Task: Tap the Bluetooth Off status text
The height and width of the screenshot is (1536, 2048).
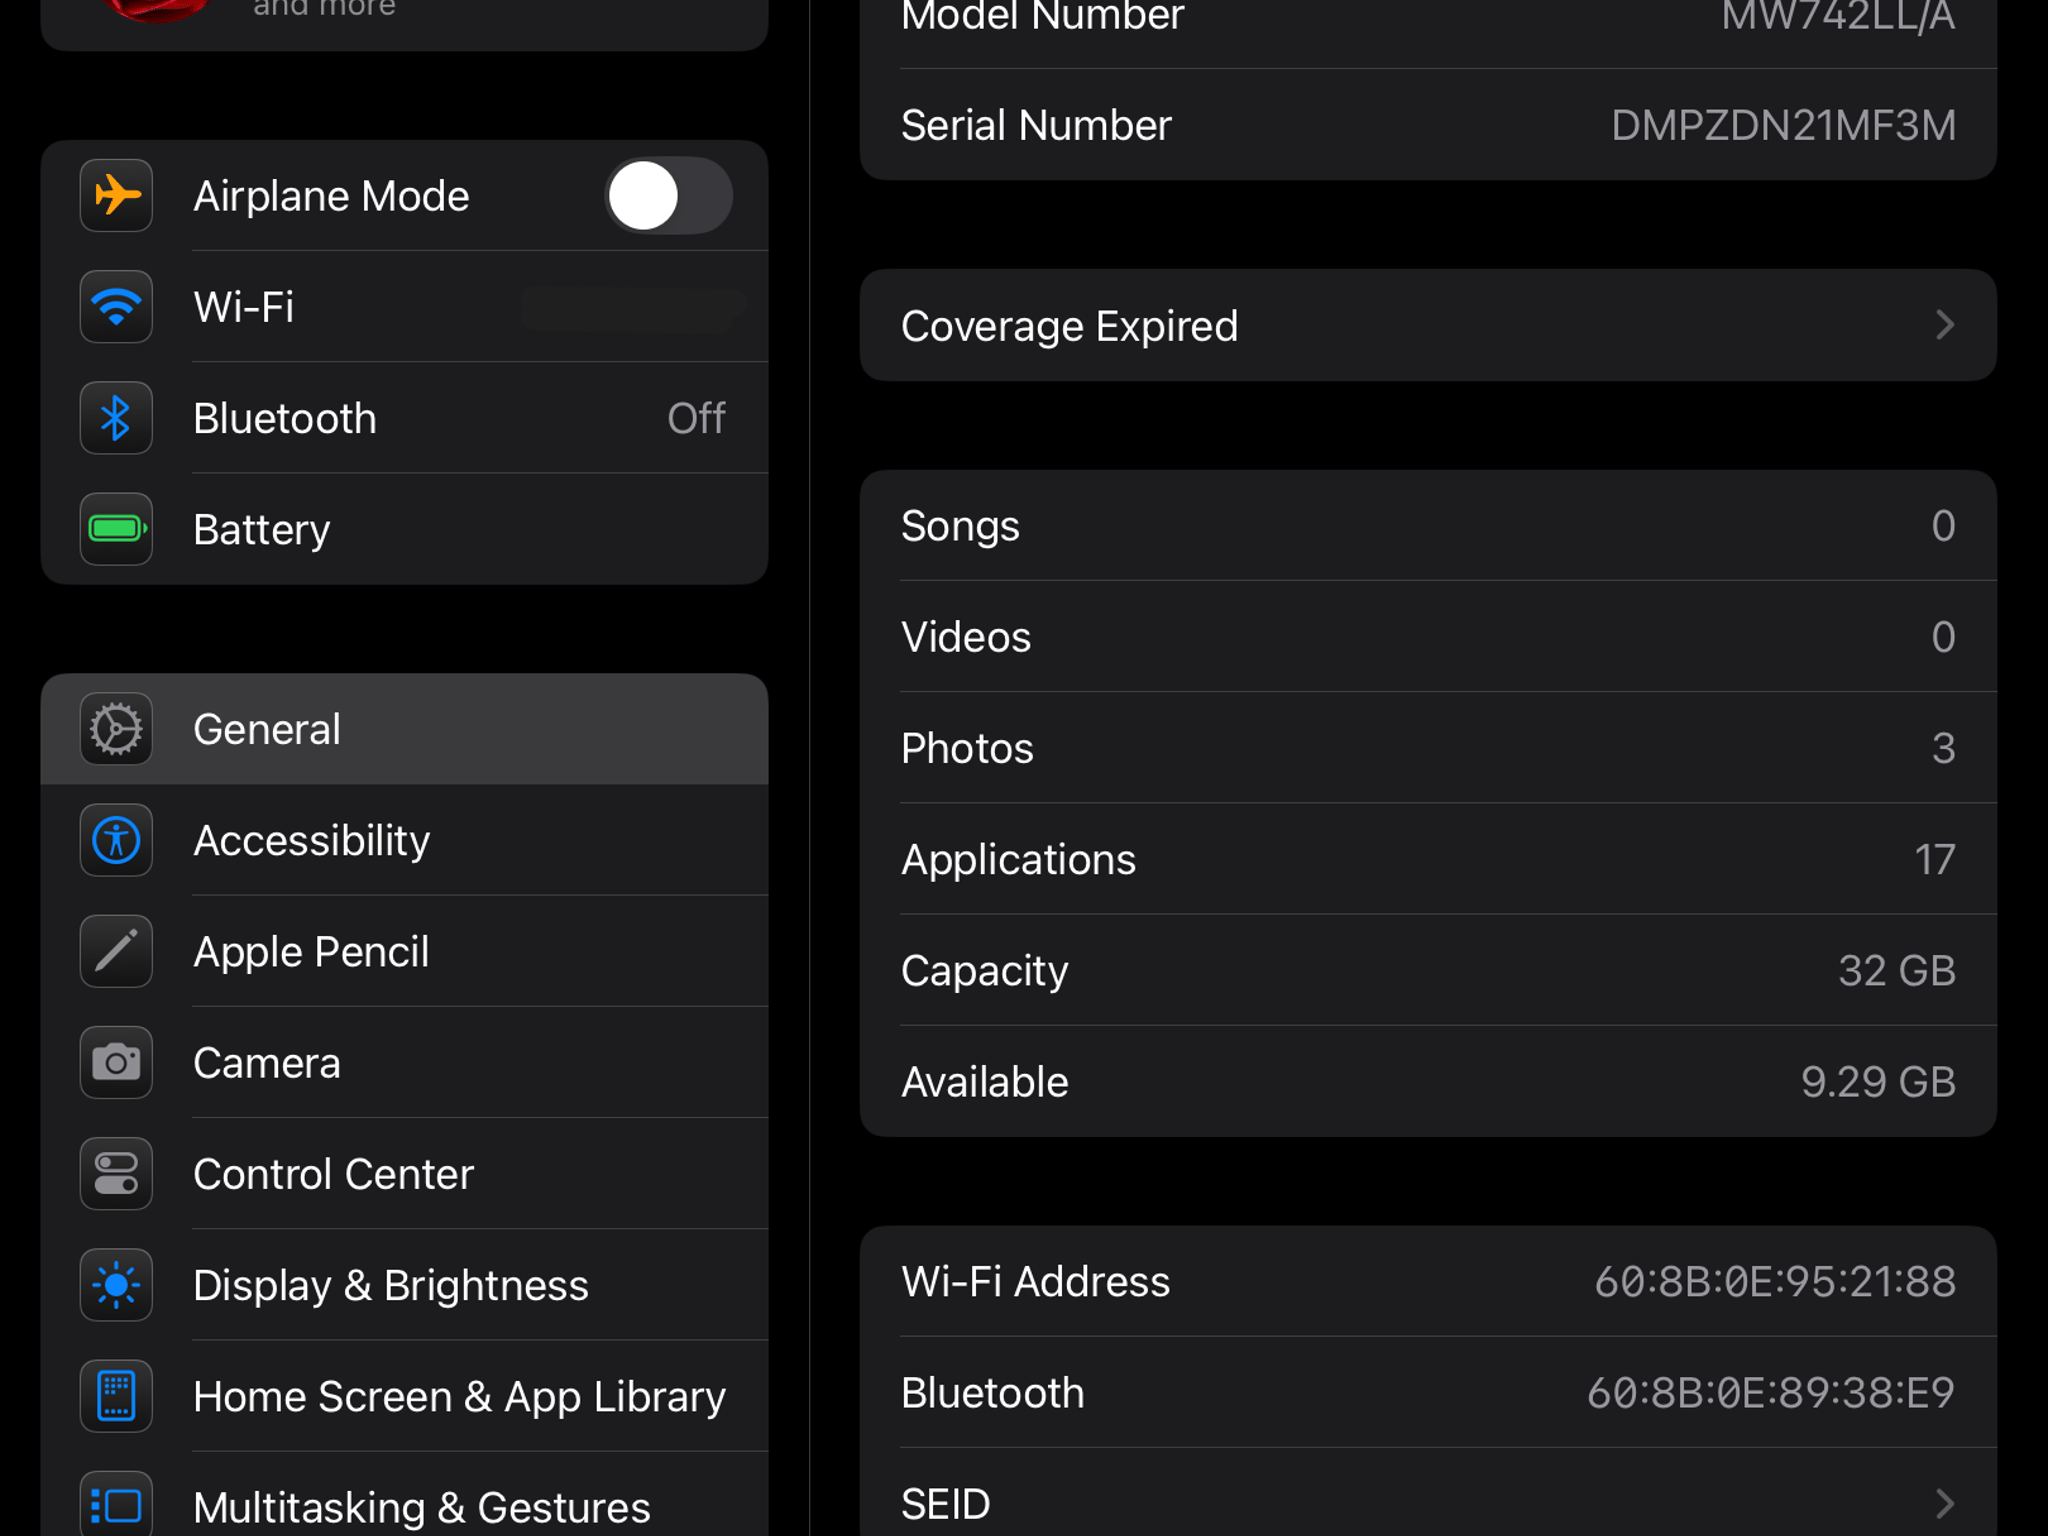Action: click(x=696, y=418)
